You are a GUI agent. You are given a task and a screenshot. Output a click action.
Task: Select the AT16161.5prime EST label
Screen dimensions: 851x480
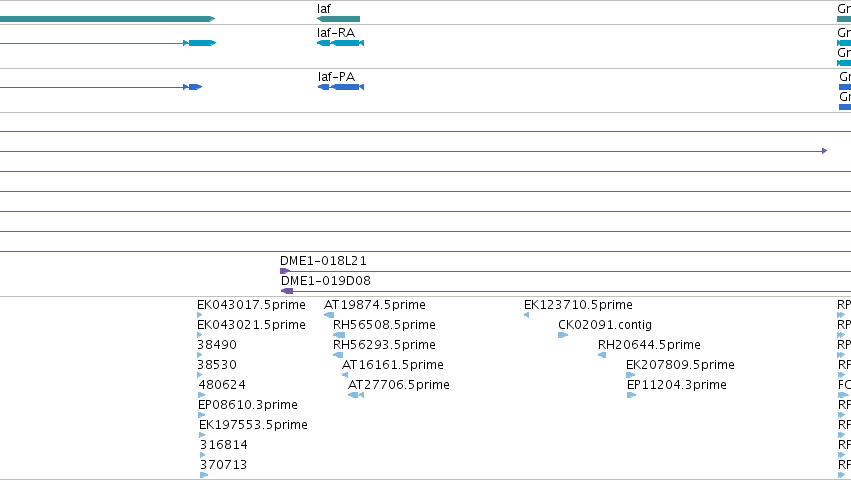click(393, 364)
